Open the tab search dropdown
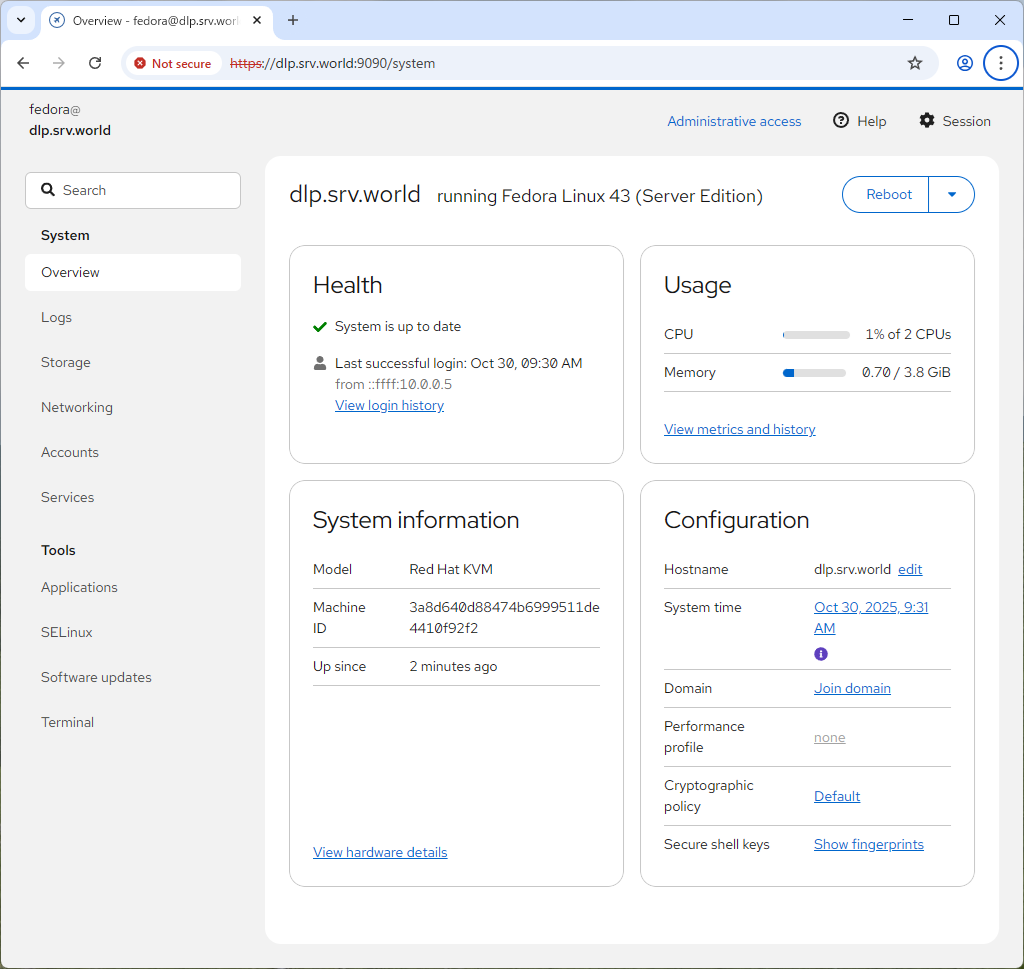This screenshot has height=969, width=1024. [20, 20]
